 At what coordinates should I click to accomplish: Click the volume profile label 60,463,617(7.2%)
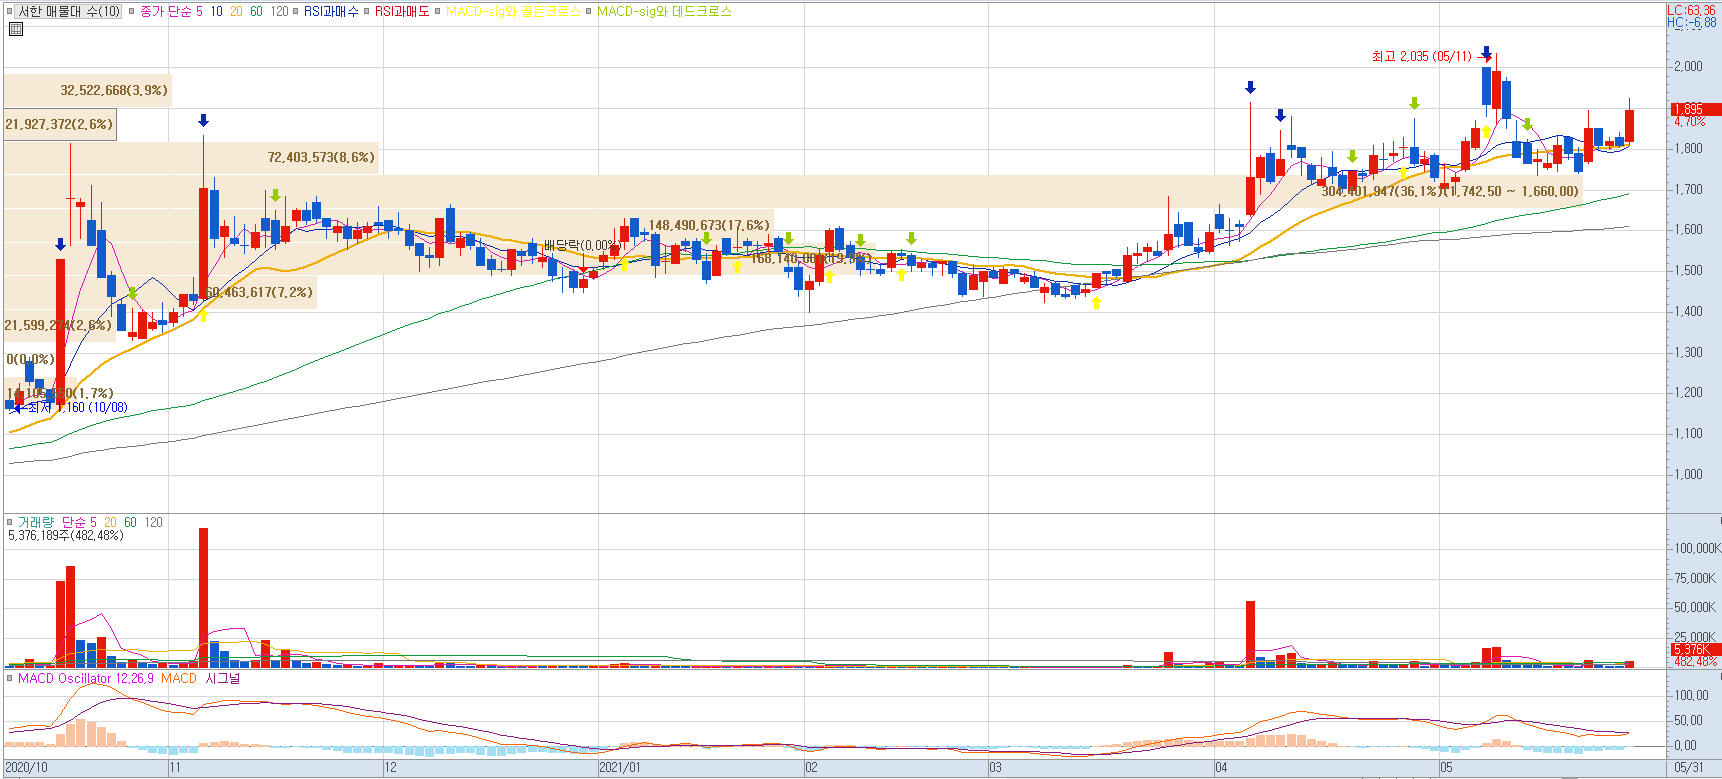[258, 292]
